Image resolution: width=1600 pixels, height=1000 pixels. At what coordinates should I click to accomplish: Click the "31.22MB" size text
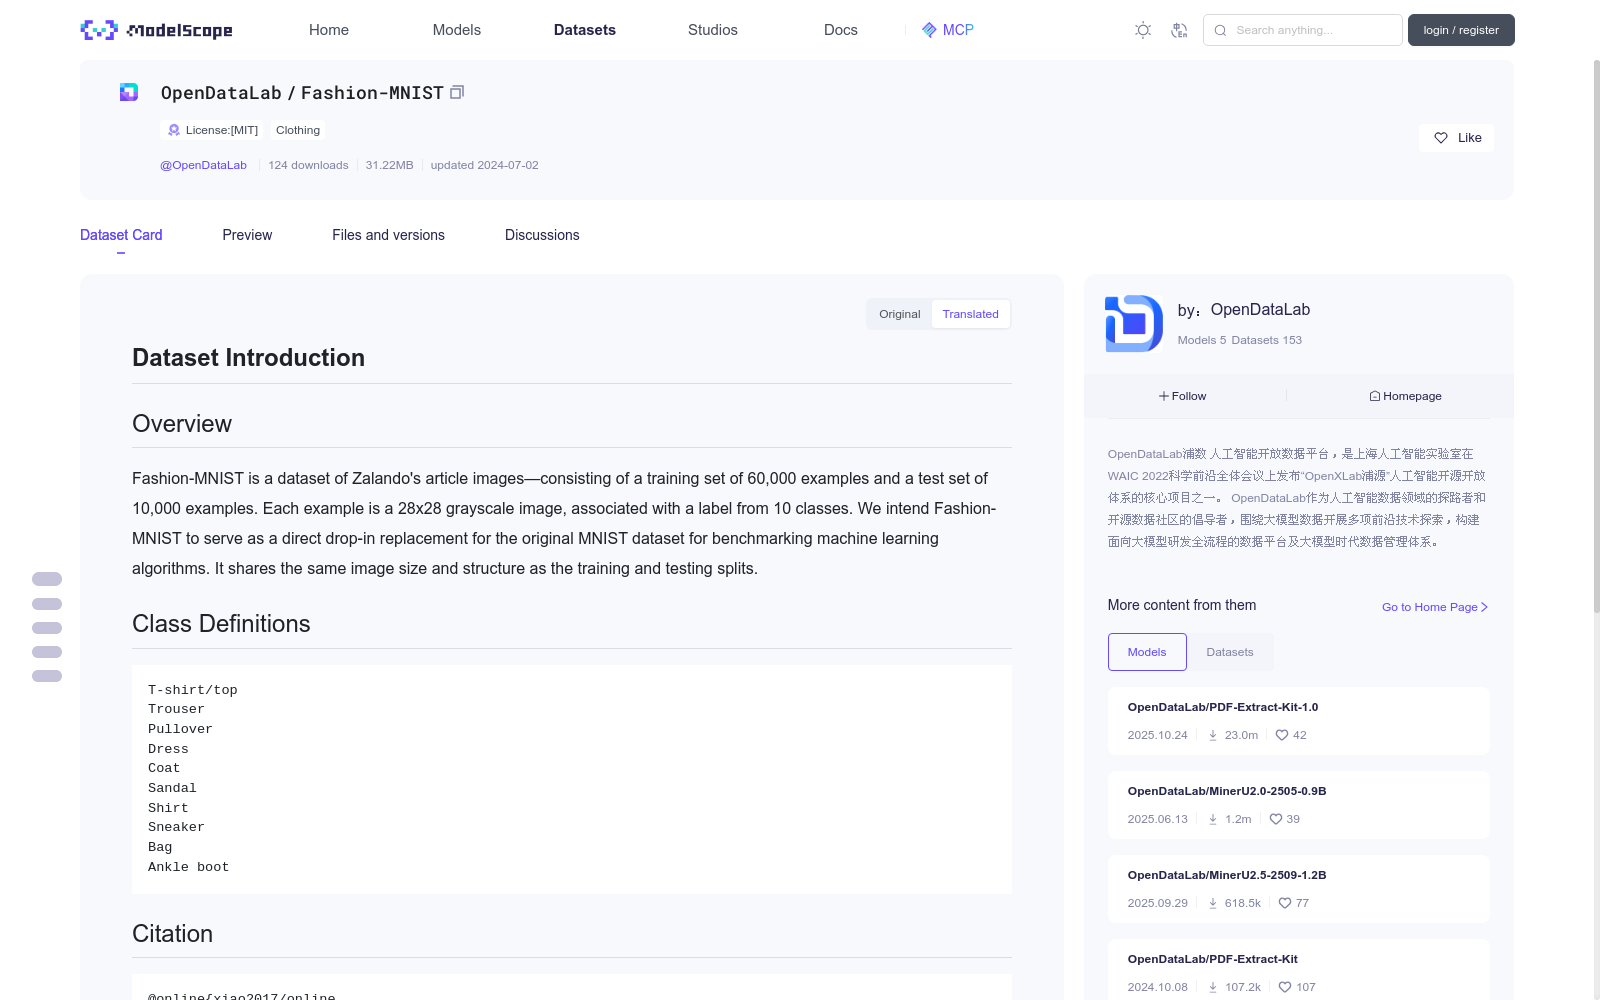389,165
